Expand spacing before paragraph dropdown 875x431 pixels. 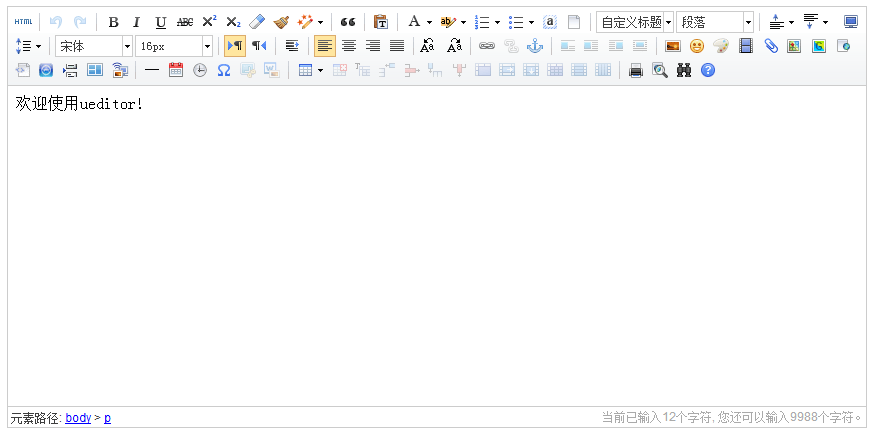(791, 23)
